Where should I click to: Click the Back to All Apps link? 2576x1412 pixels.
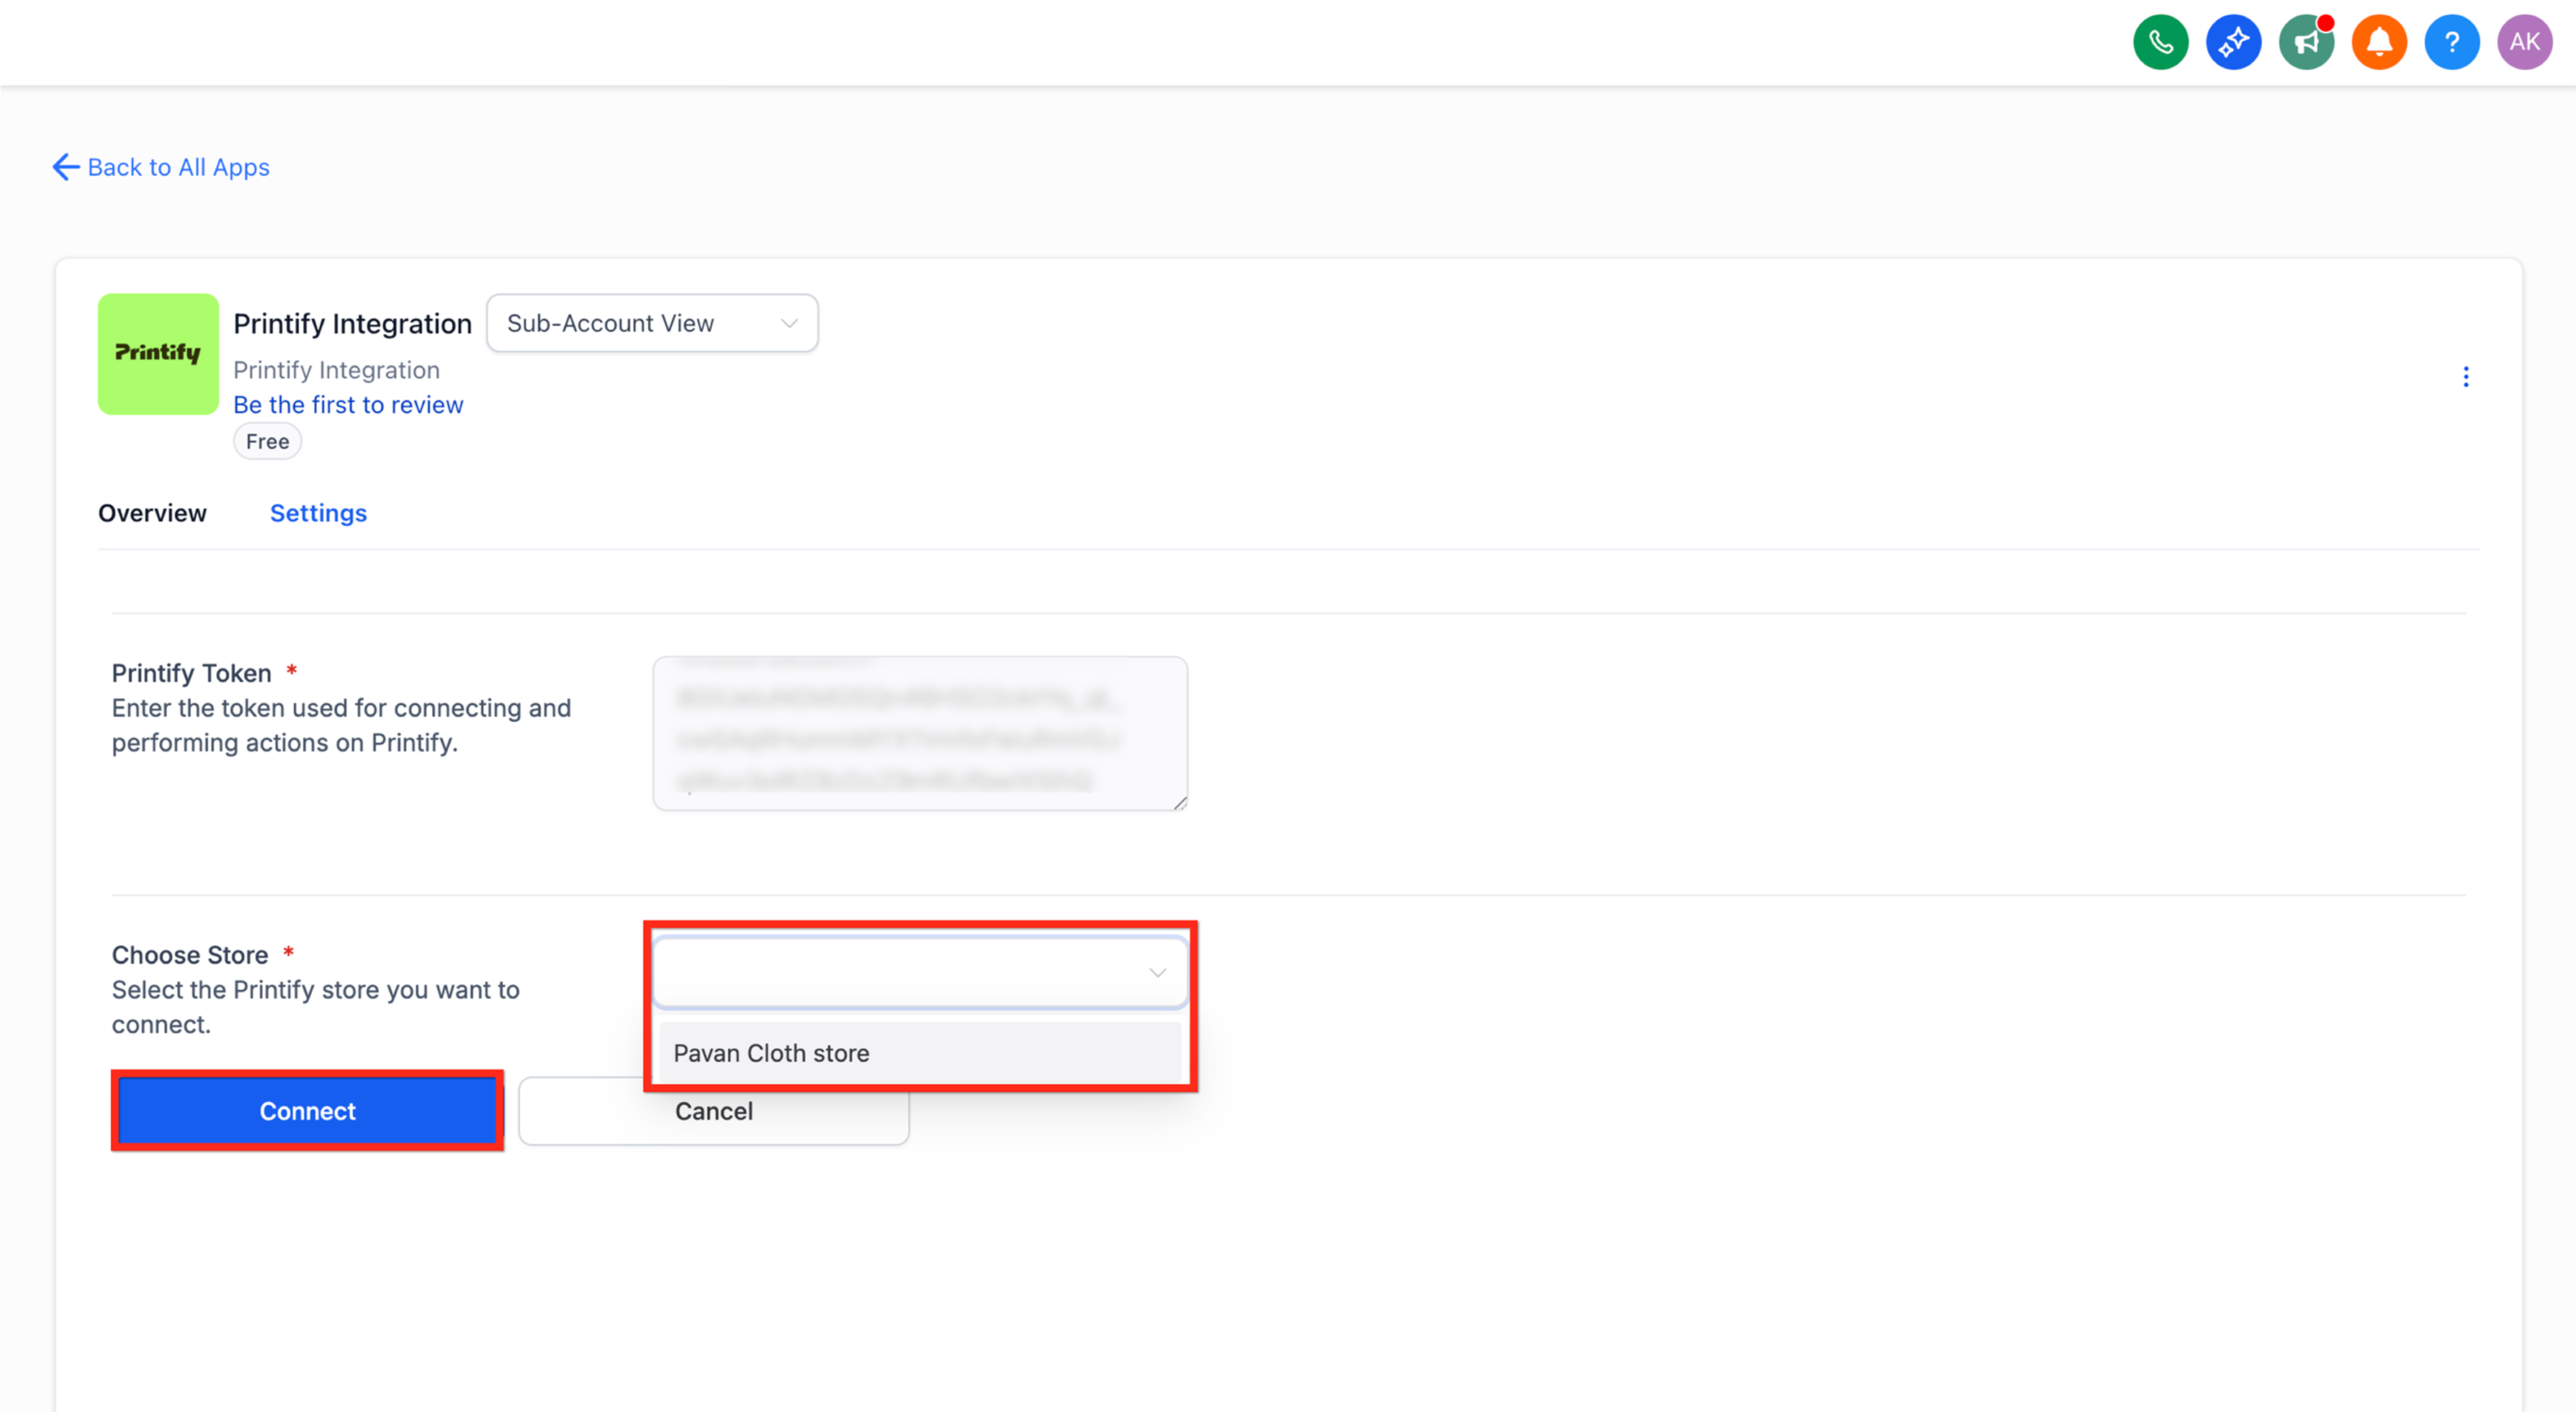click(x=179, y=167)
